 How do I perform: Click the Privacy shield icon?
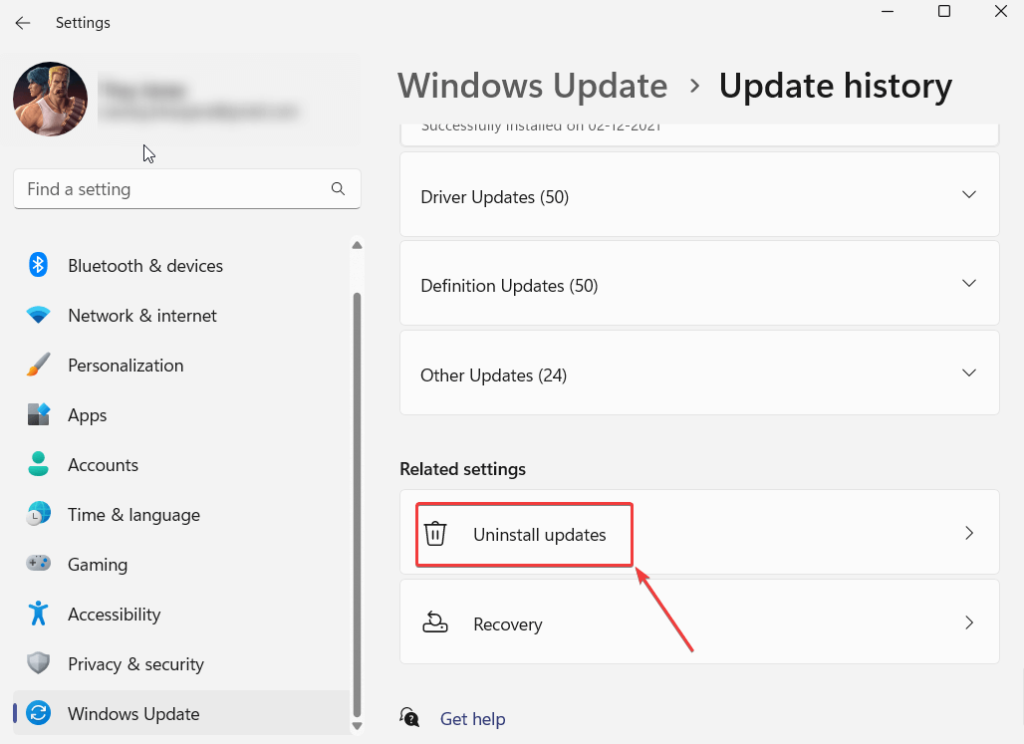click(38, 663)
